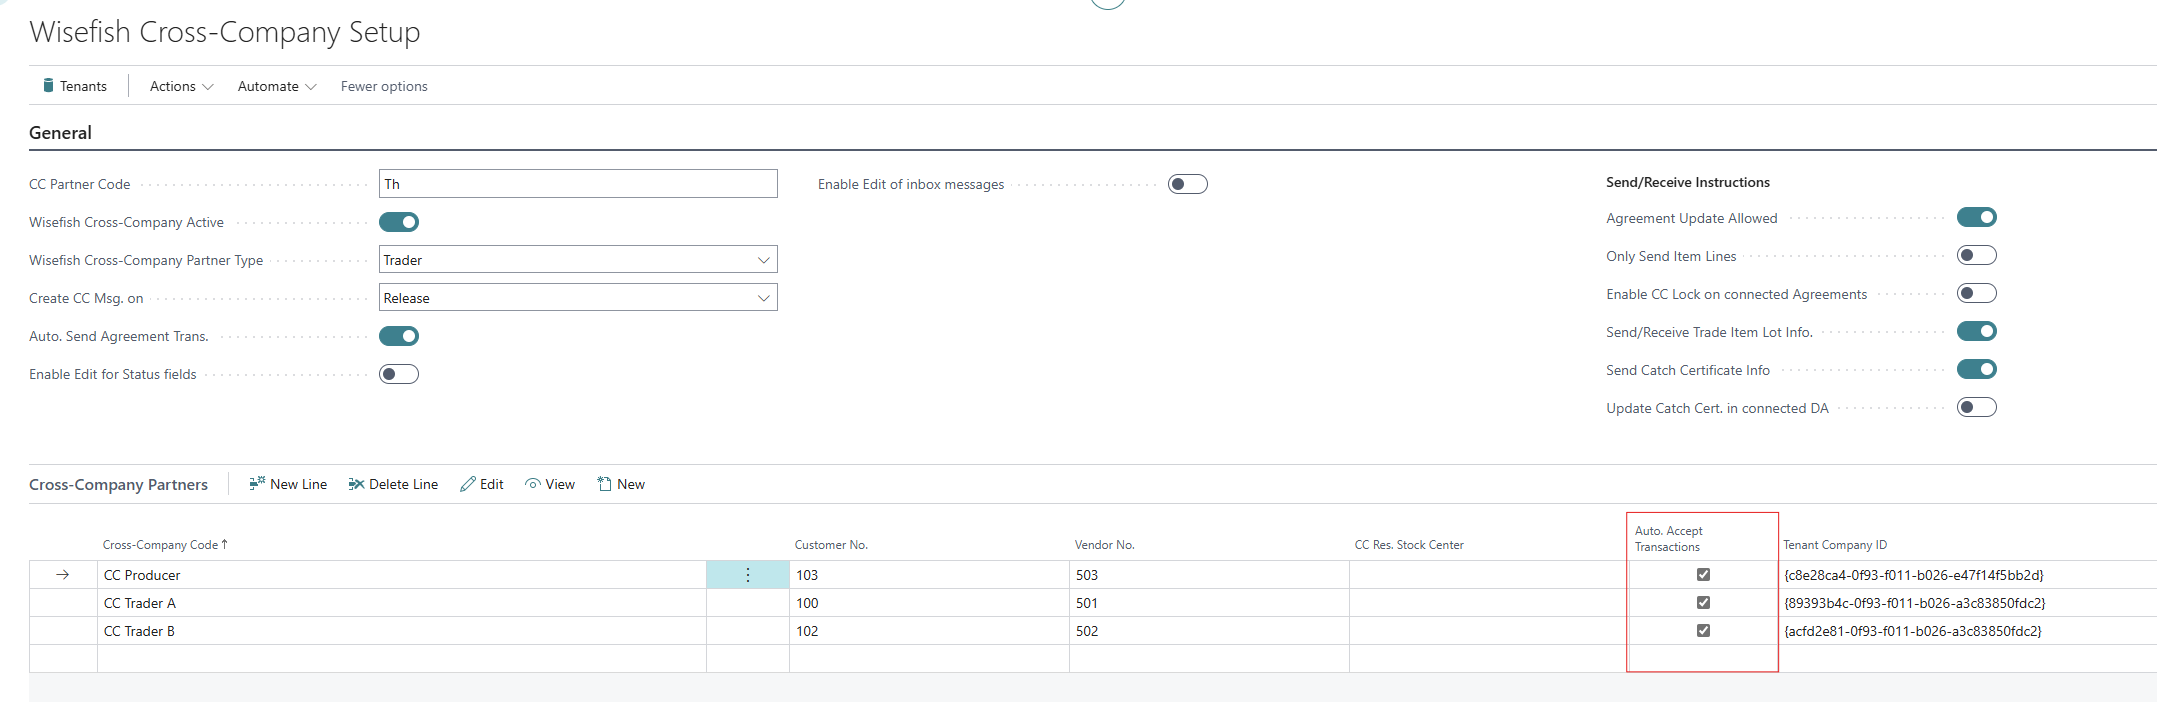2157x702 pixels.
Task: Click Fewer options
Action: coord(384,86)
